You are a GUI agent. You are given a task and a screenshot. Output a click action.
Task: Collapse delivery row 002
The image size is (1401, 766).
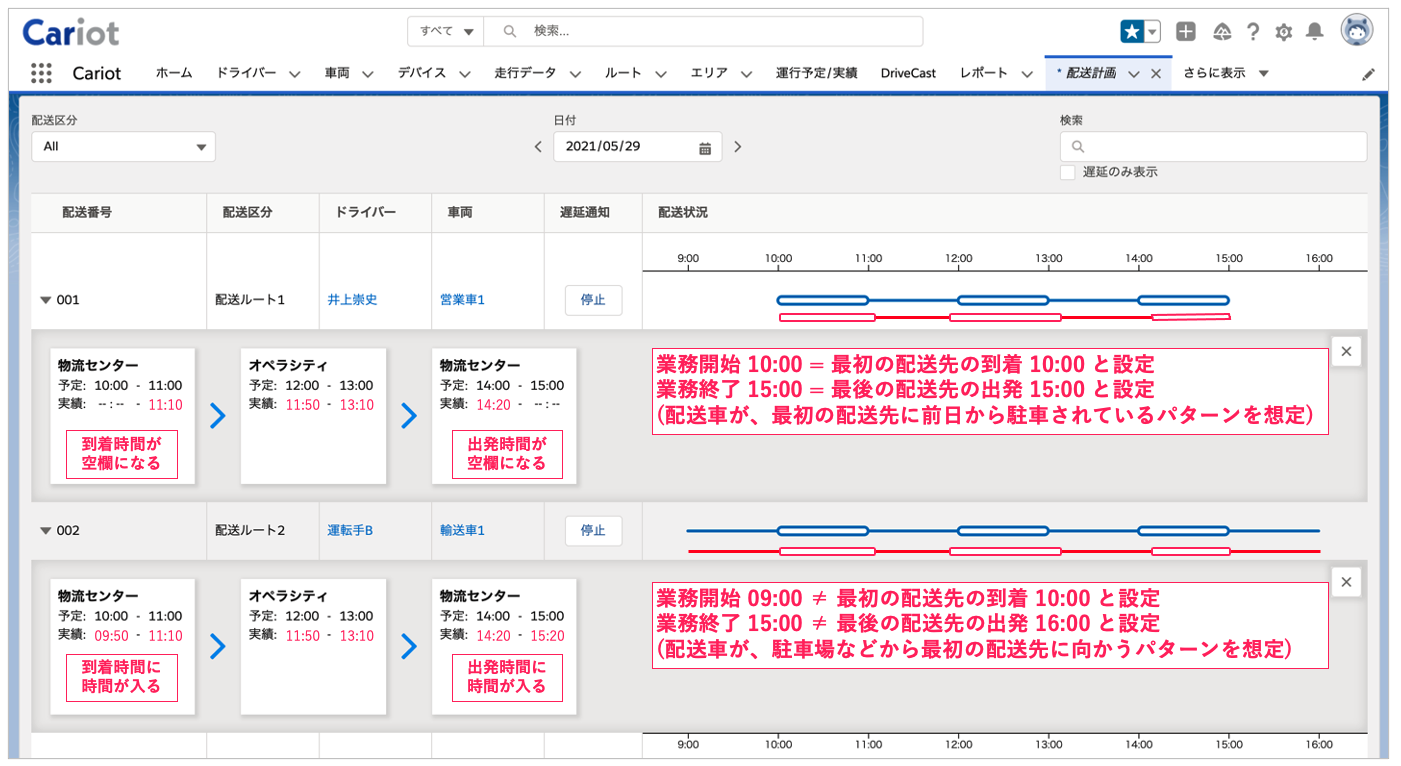(45, 531)
